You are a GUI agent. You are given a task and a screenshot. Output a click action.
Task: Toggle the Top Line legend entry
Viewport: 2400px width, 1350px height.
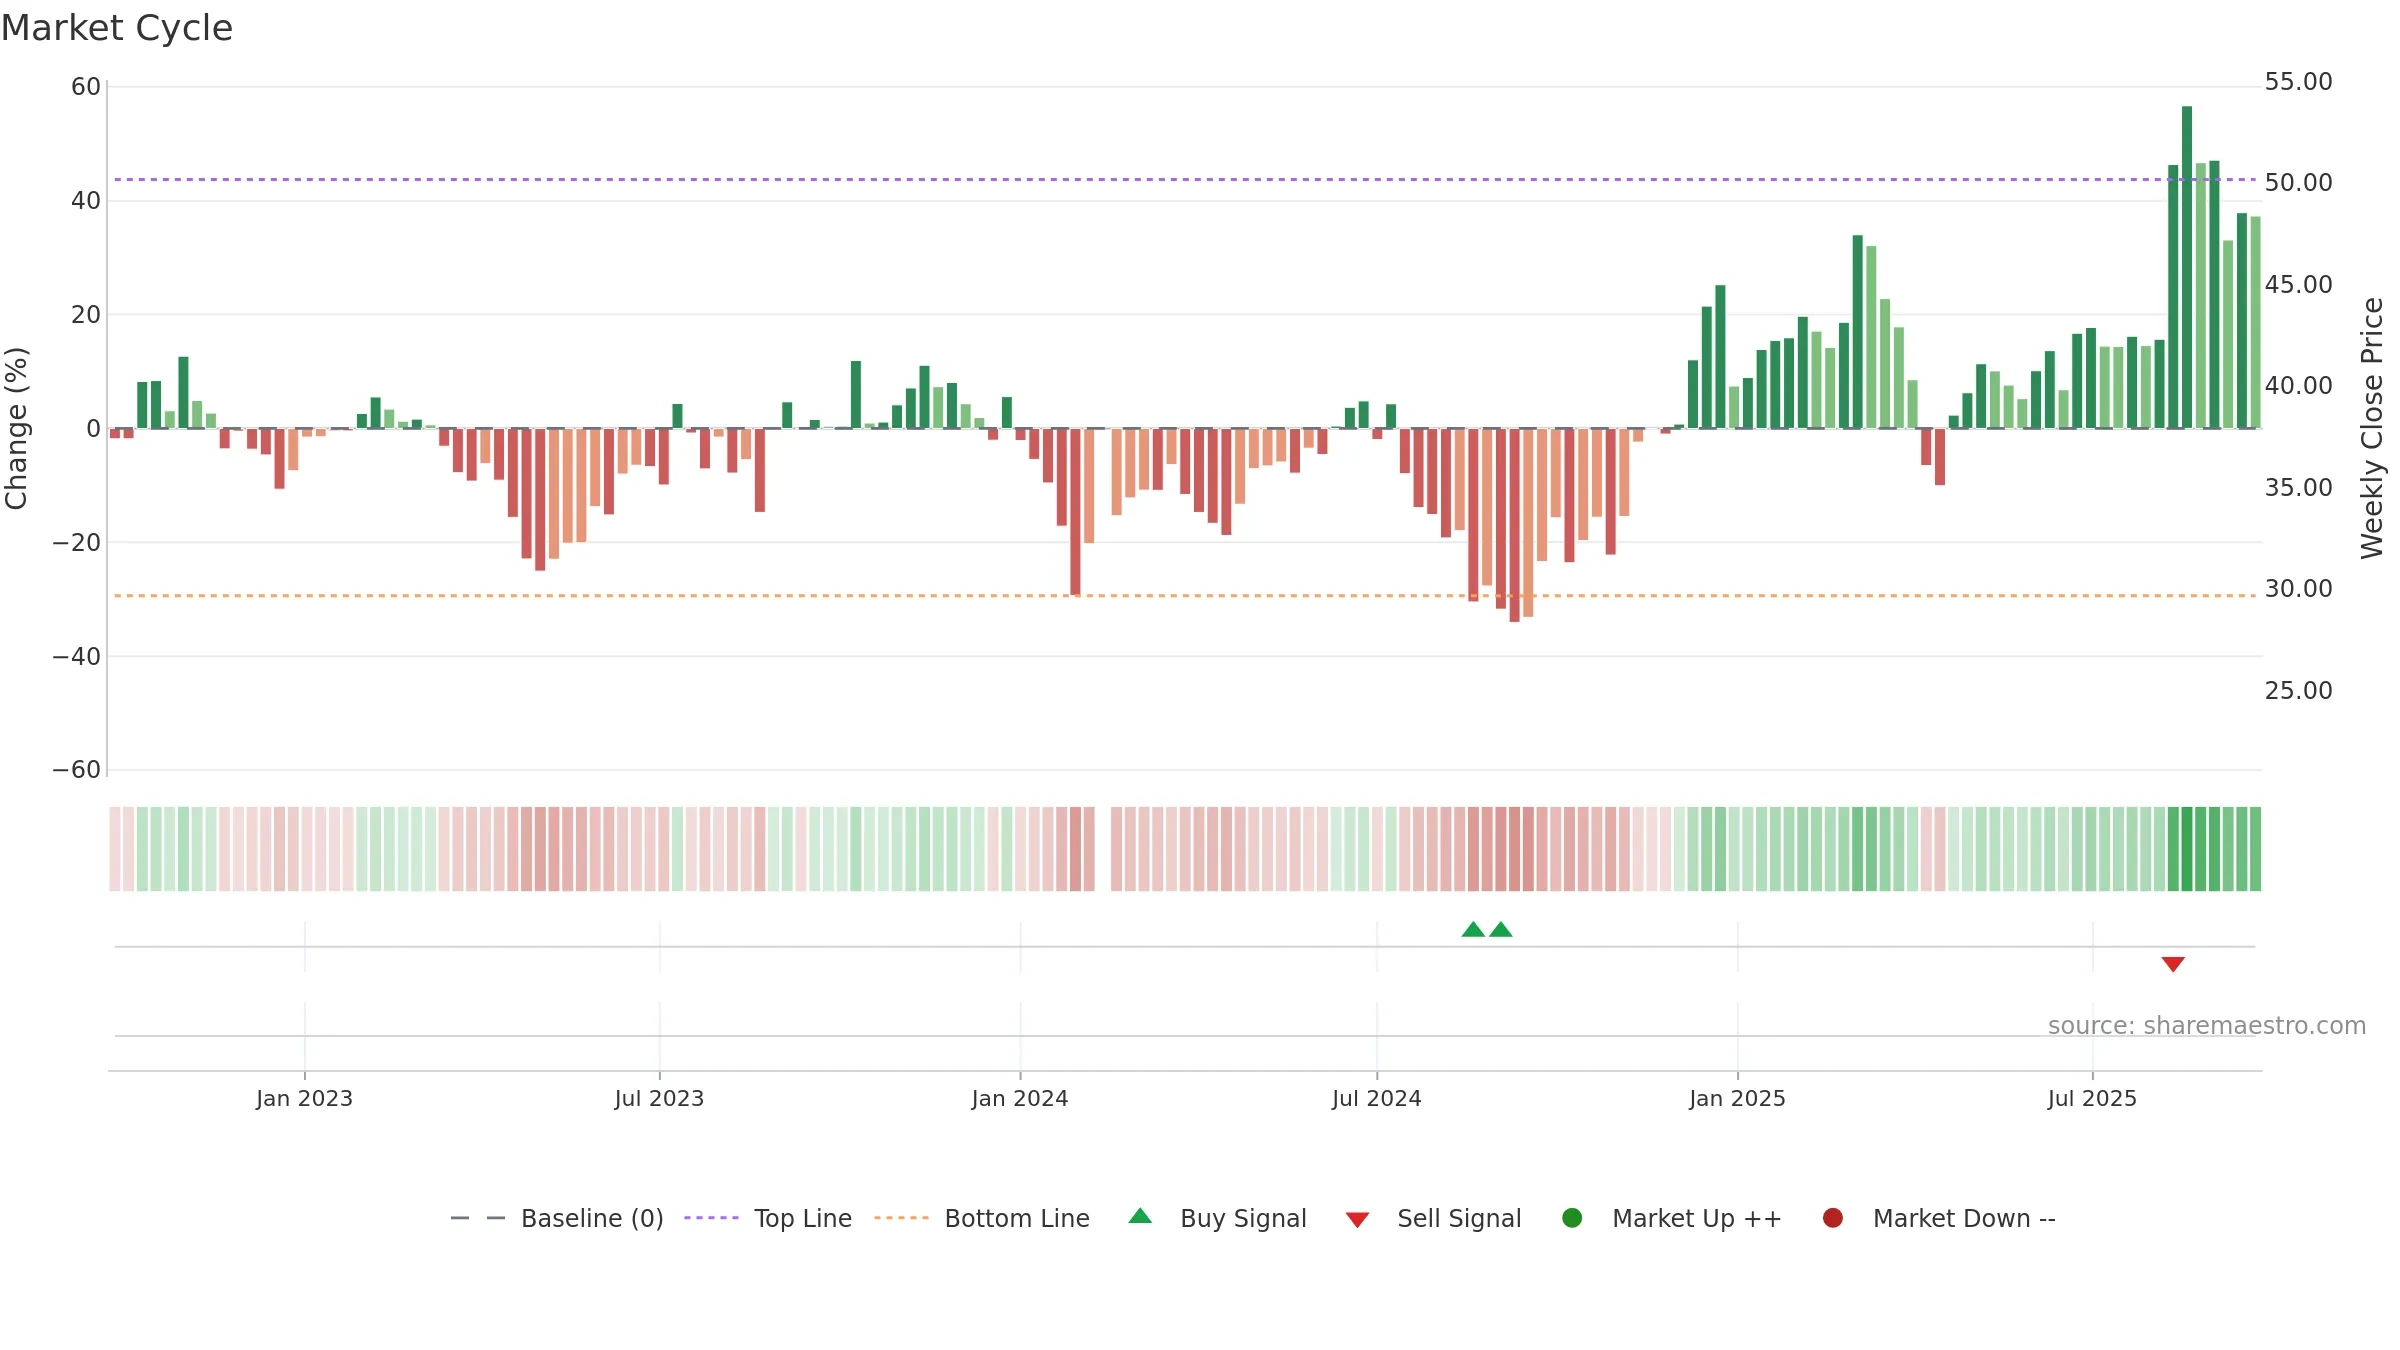point(768,1218)
